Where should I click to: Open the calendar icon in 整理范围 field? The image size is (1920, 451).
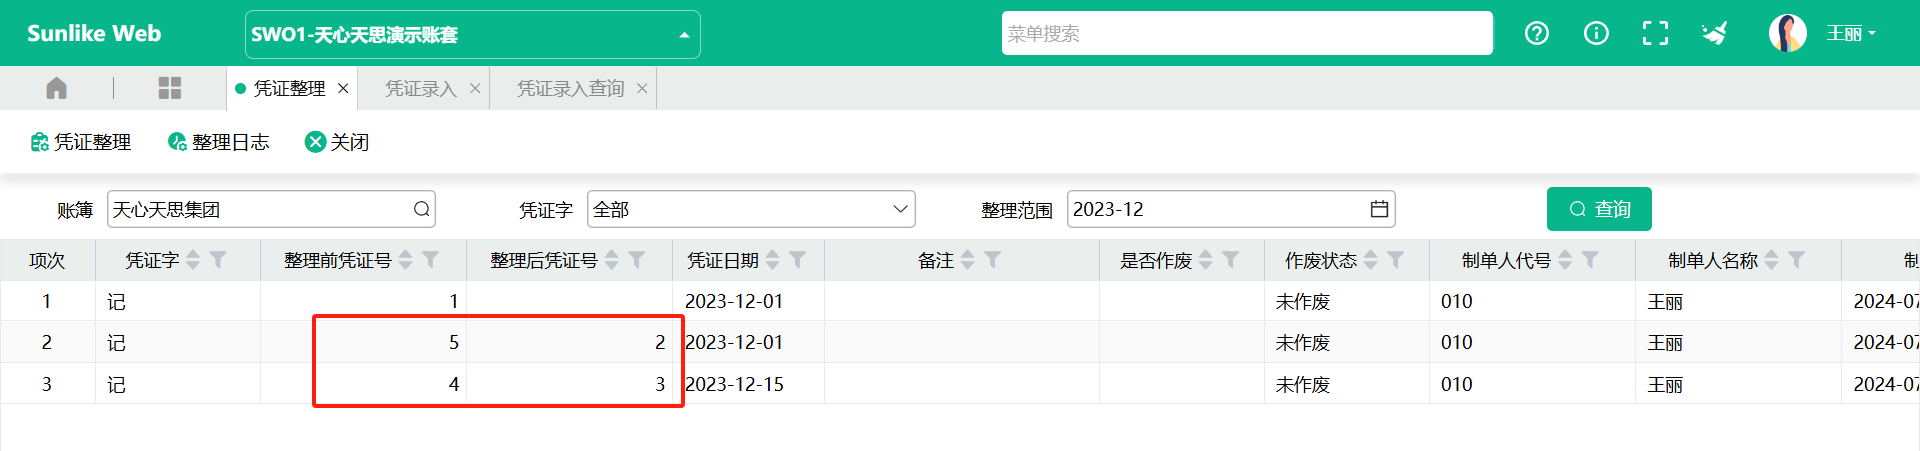(1379, 209)
